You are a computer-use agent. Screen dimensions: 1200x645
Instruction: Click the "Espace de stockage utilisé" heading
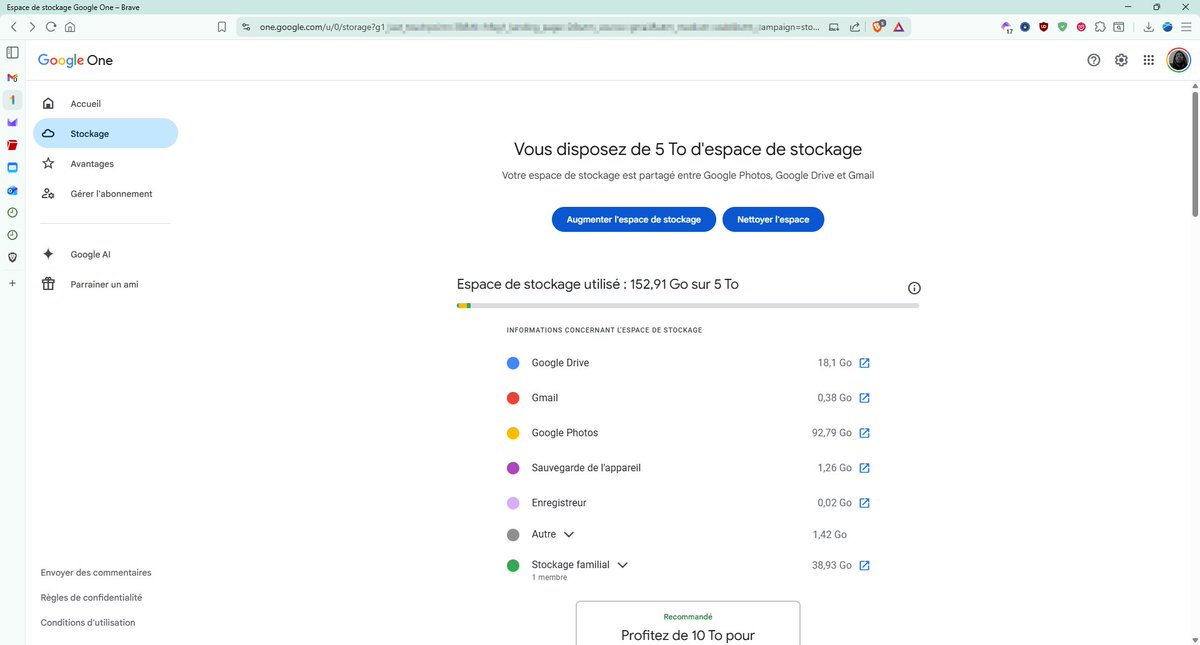(598, 284)
